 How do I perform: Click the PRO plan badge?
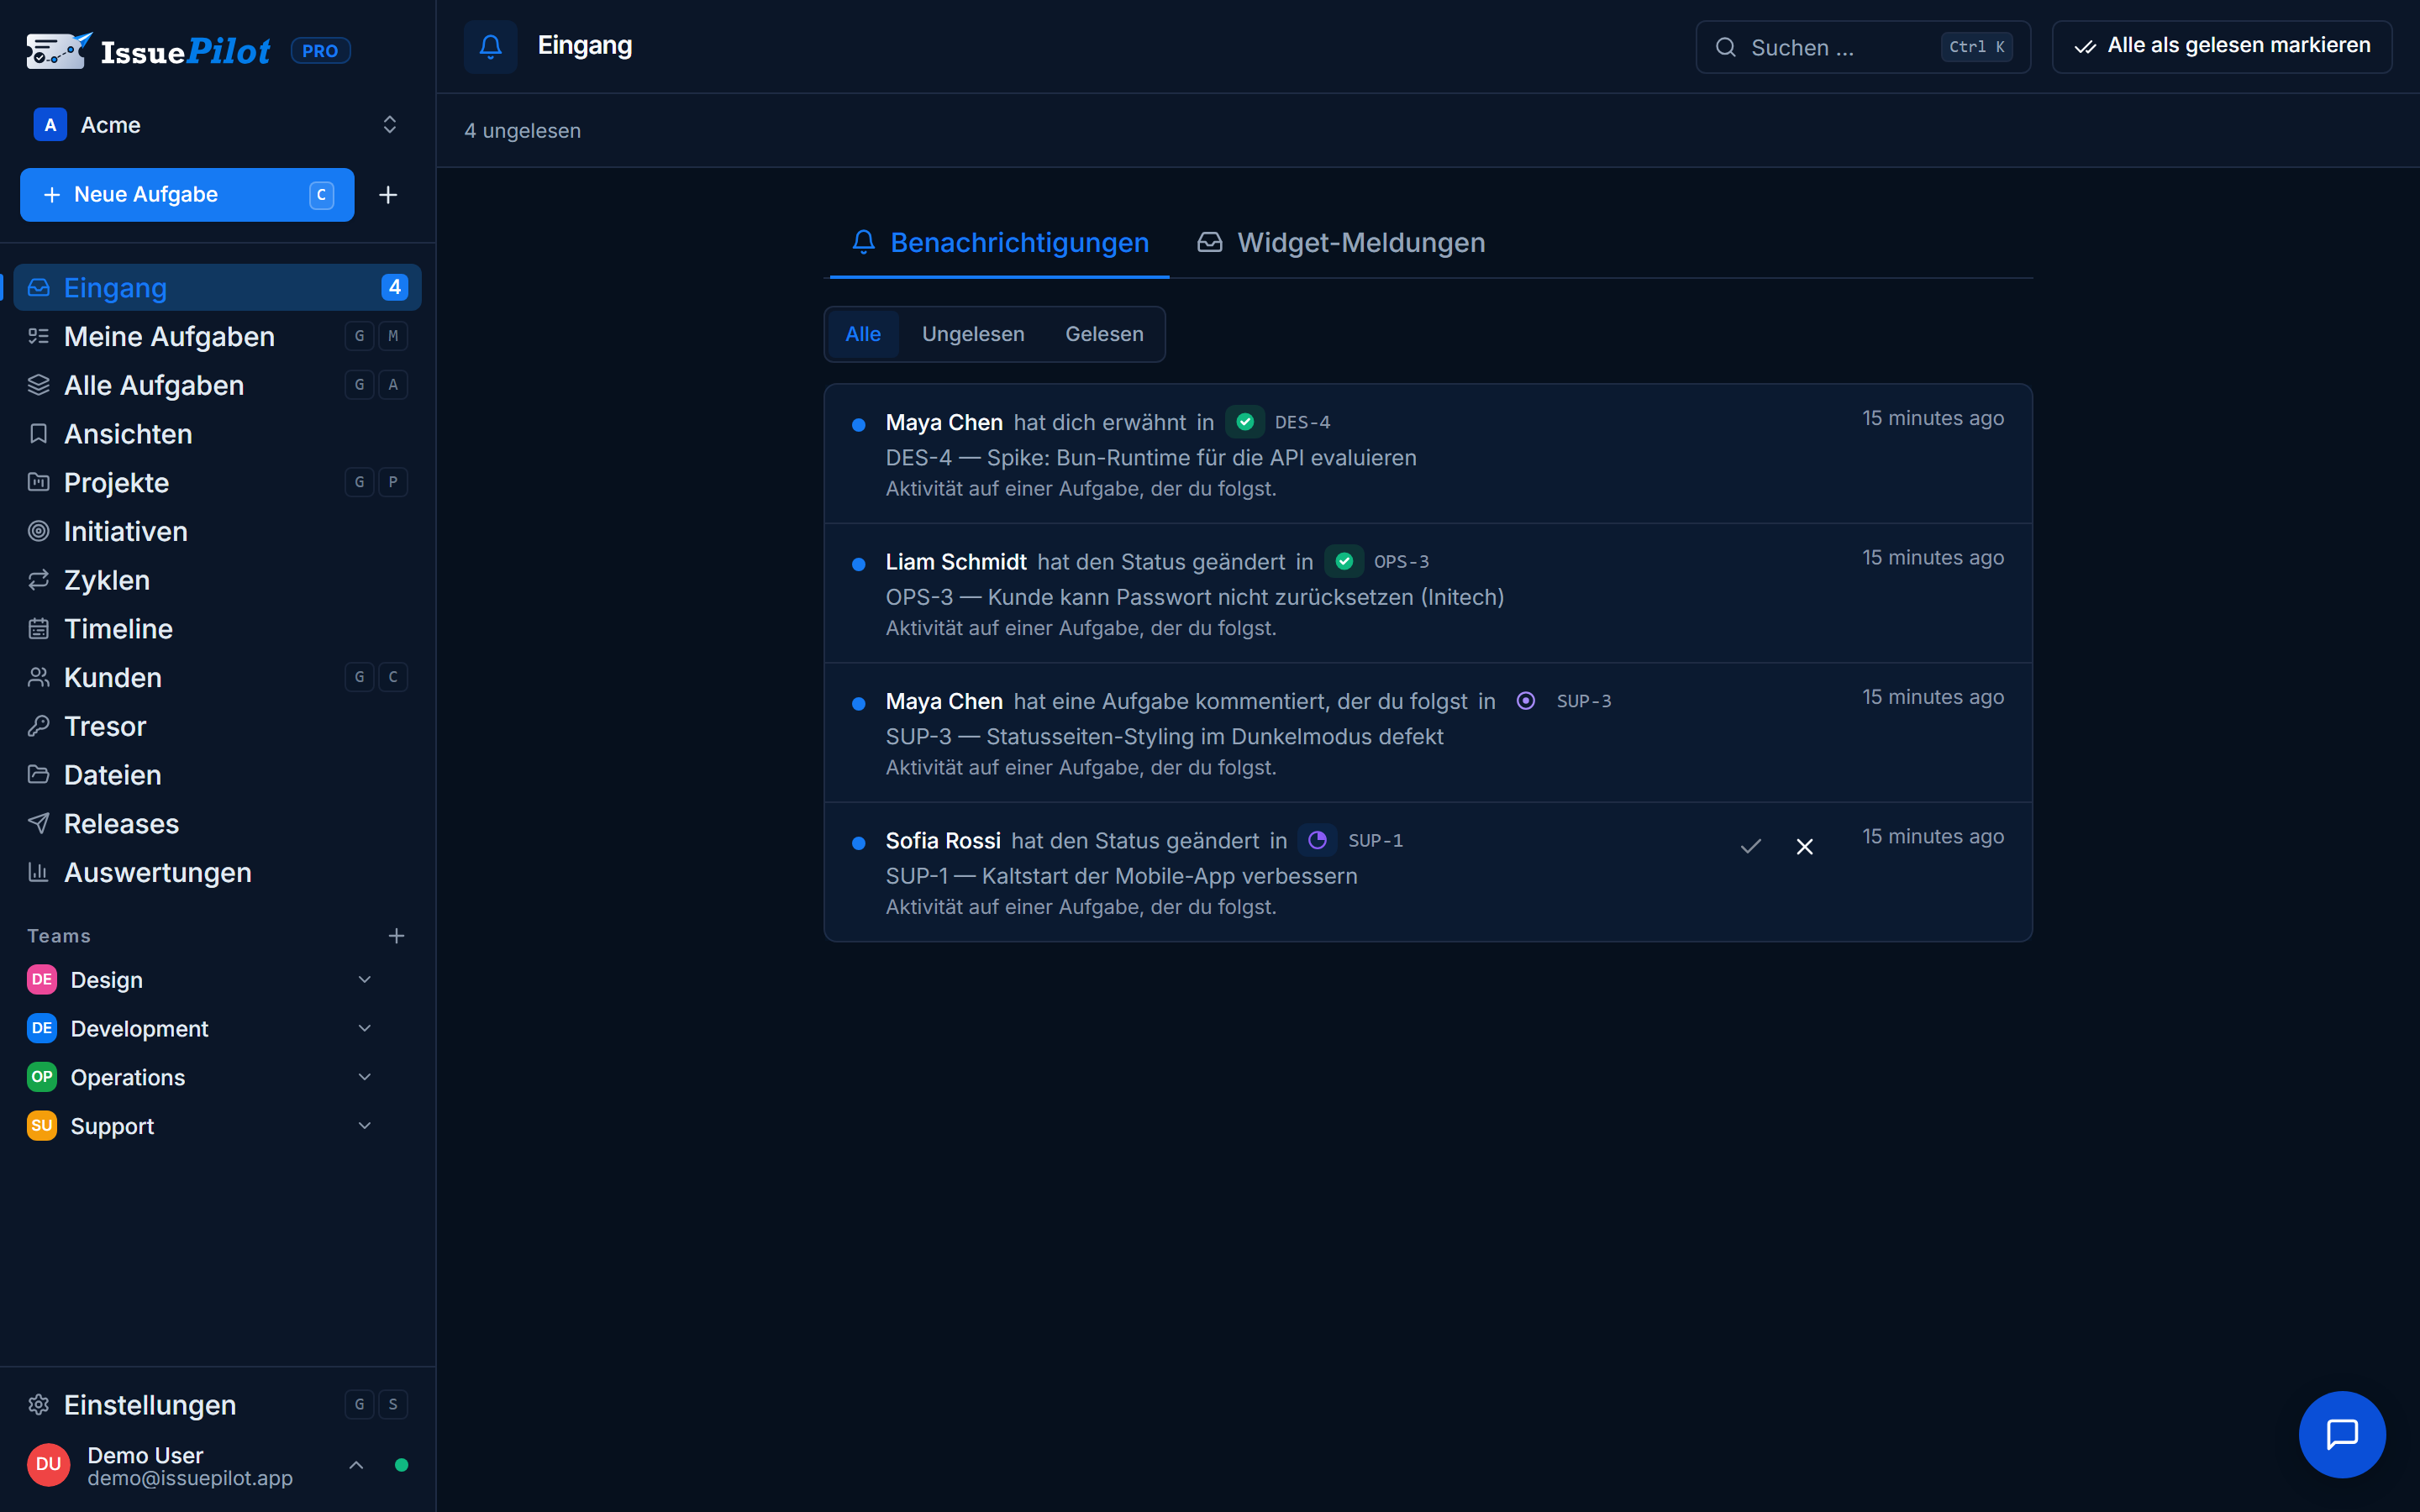click(320, 50)
